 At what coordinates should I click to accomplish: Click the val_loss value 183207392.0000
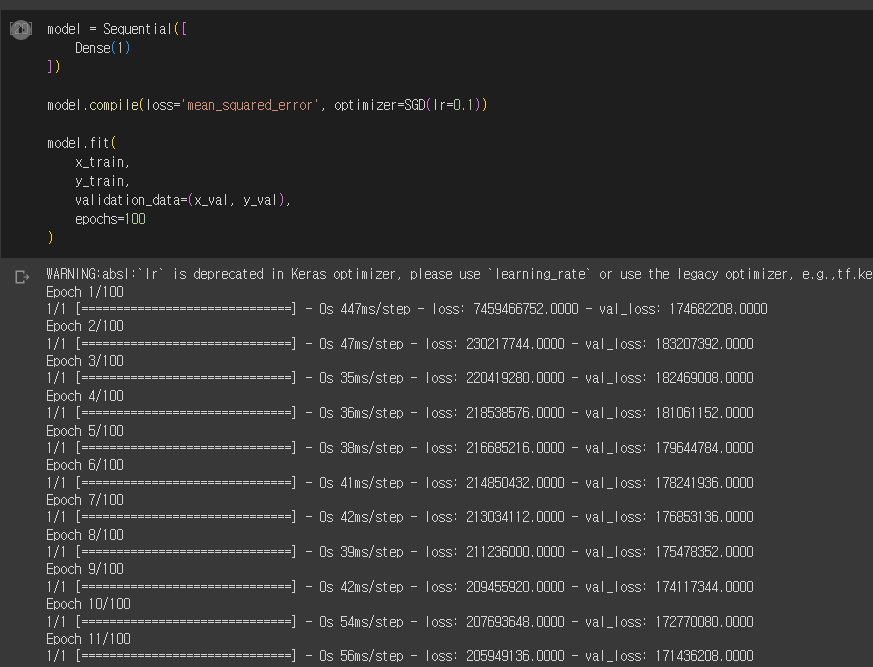click(704, 344)
